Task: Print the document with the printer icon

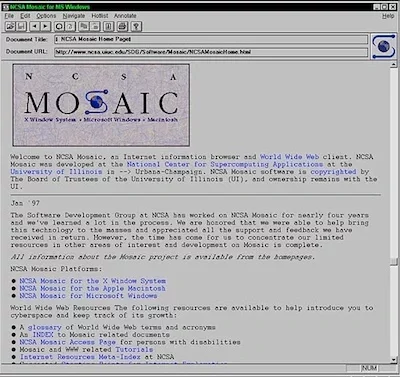Action: [122, 26]
